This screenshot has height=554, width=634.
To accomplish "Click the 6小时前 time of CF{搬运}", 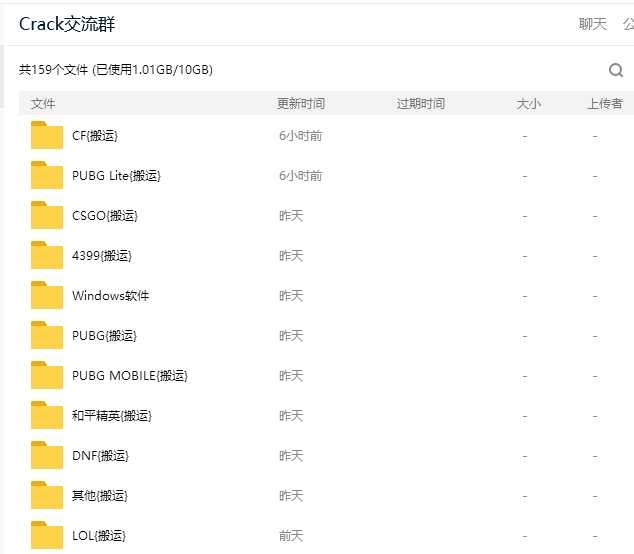I will point(300,135).
